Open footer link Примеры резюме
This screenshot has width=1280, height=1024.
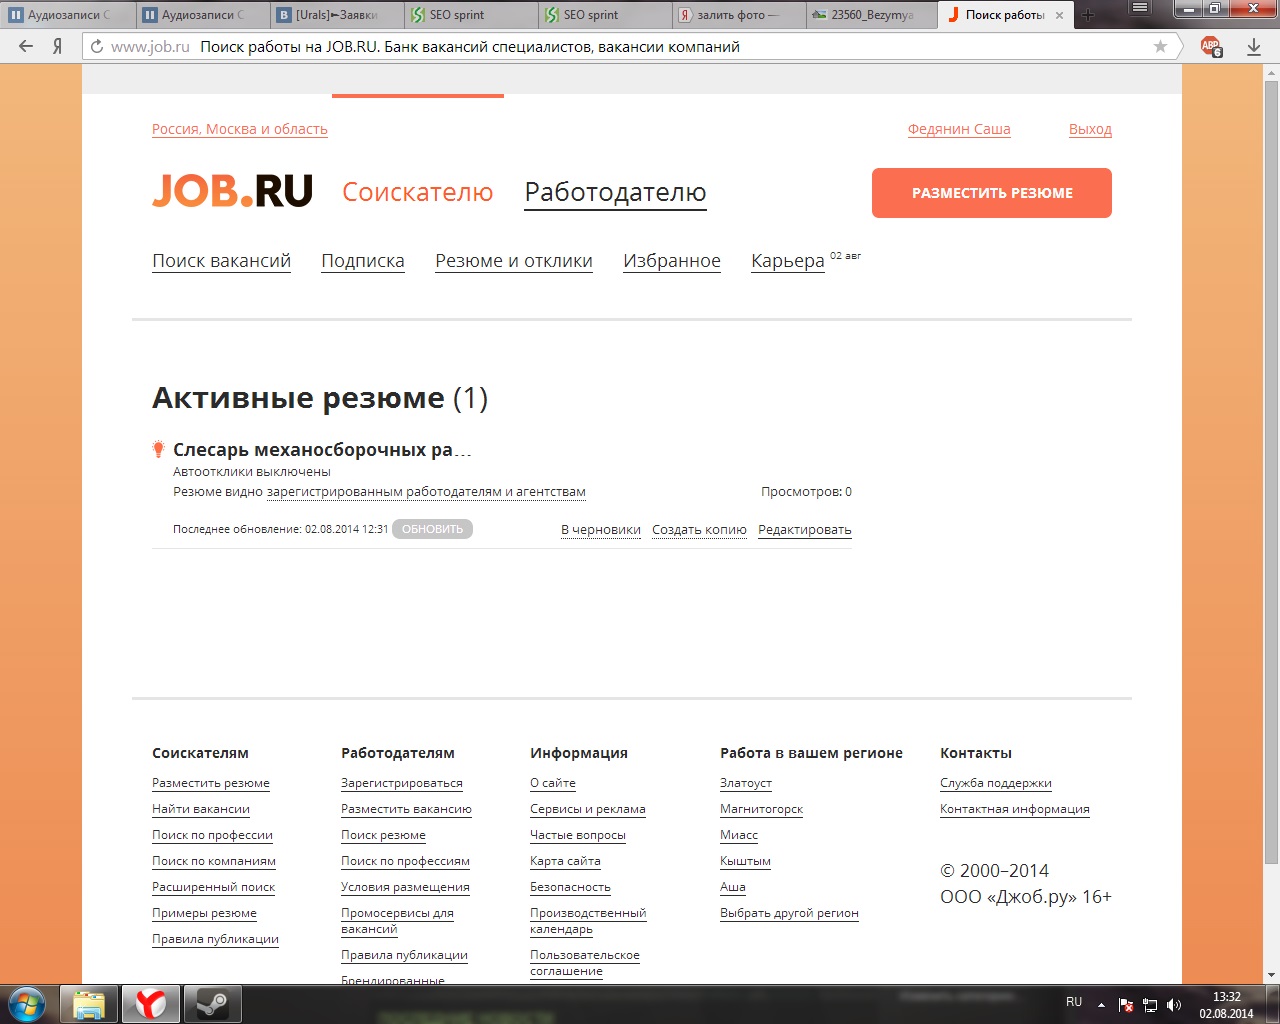pyautogui.click(x=204, y=913)
